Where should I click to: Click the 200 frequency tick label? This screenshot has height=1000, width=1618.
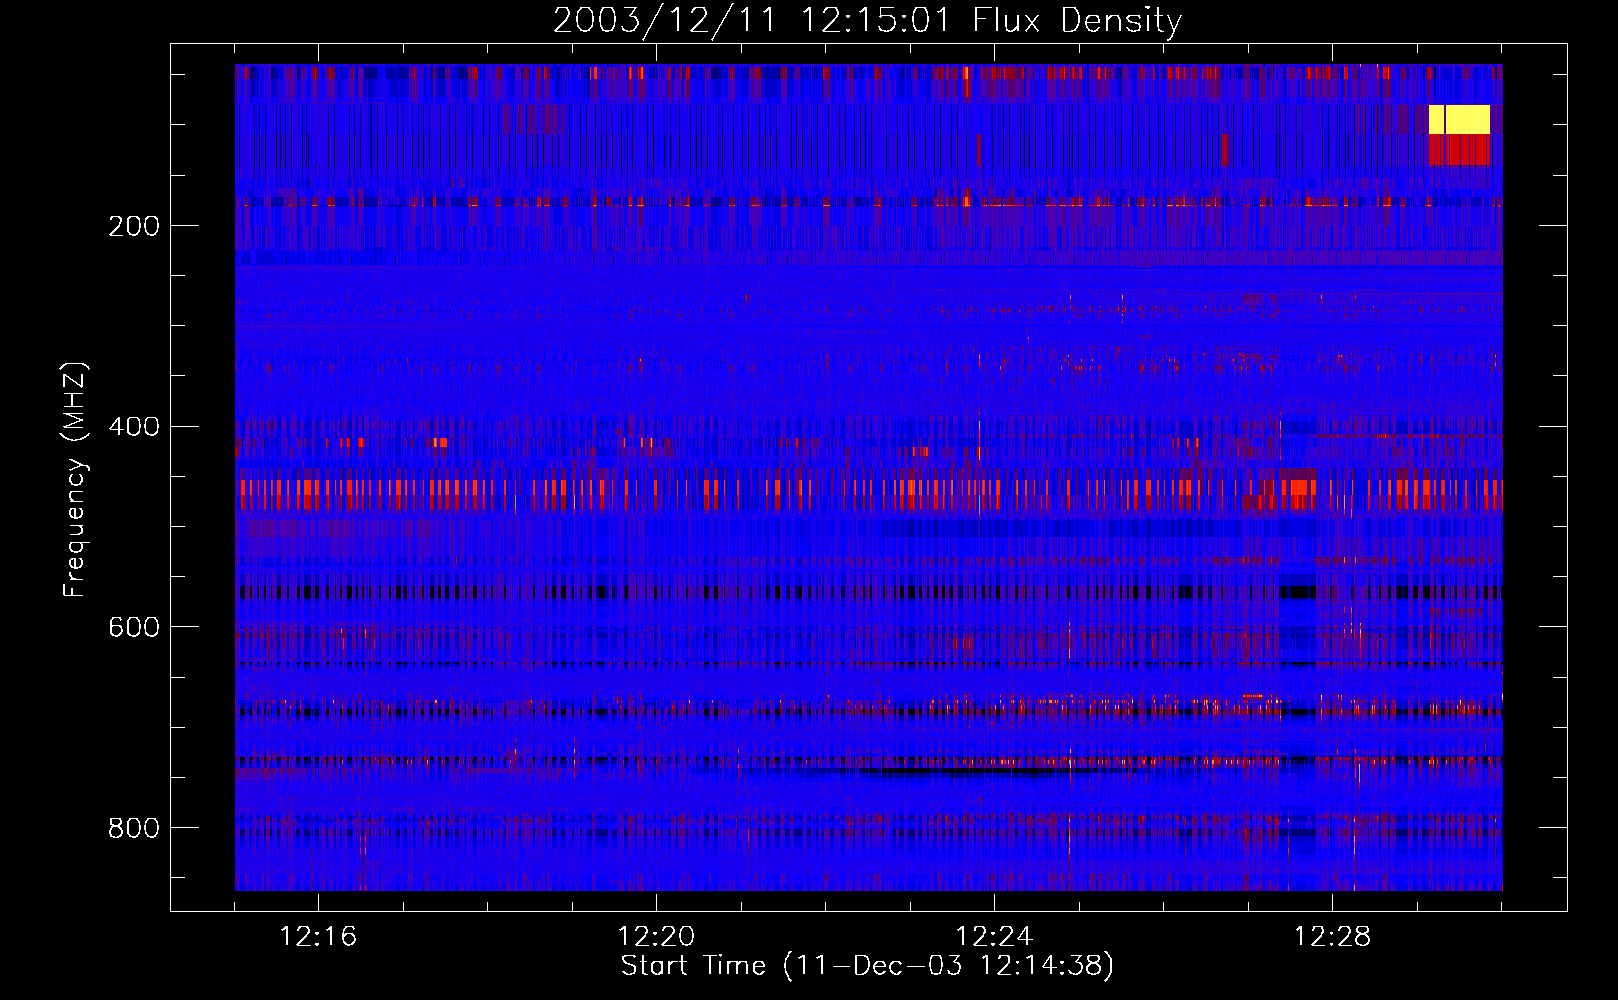134,226
